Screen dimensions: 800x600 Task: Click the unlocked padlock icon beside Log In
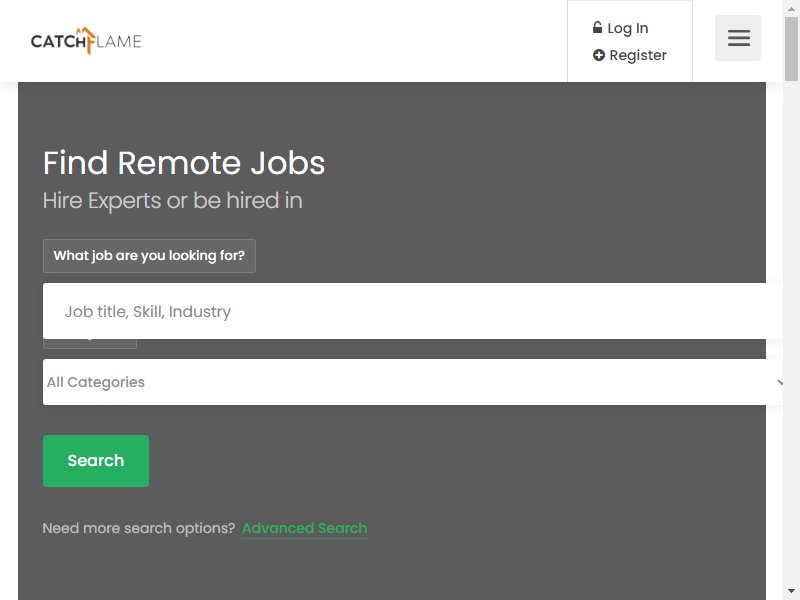point(597,28)
